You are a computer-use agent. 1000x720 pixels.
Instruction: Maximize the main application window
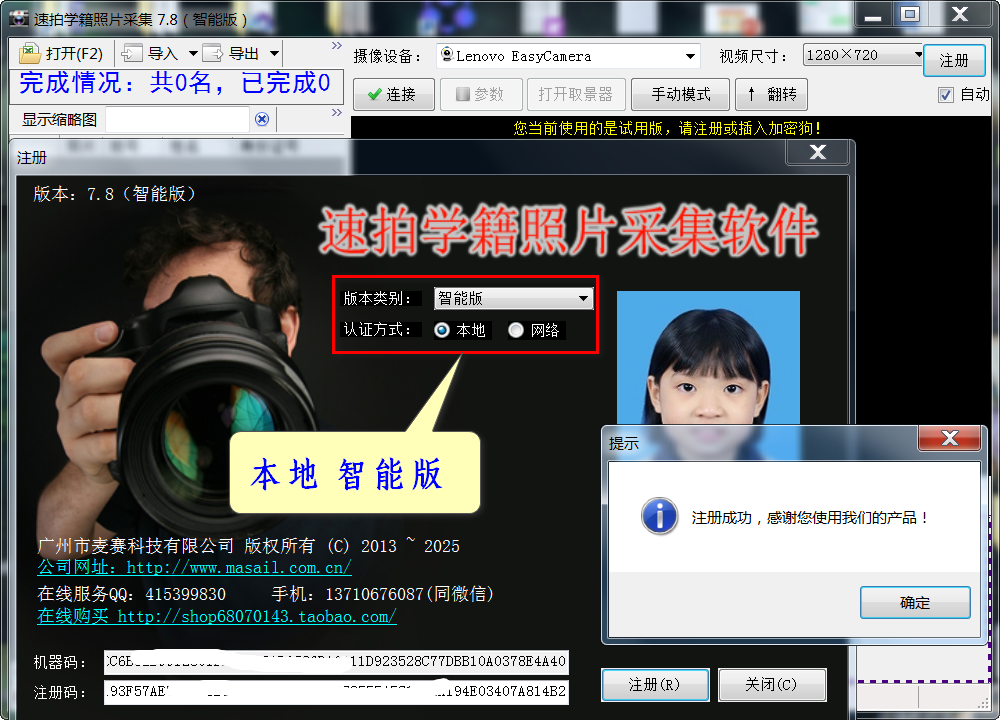(909, 14)
